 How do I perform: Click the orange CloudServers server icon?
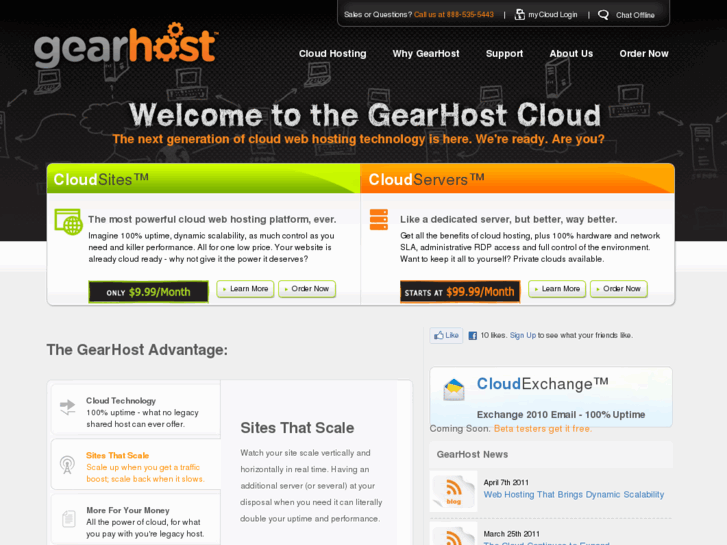click(379, 219)
